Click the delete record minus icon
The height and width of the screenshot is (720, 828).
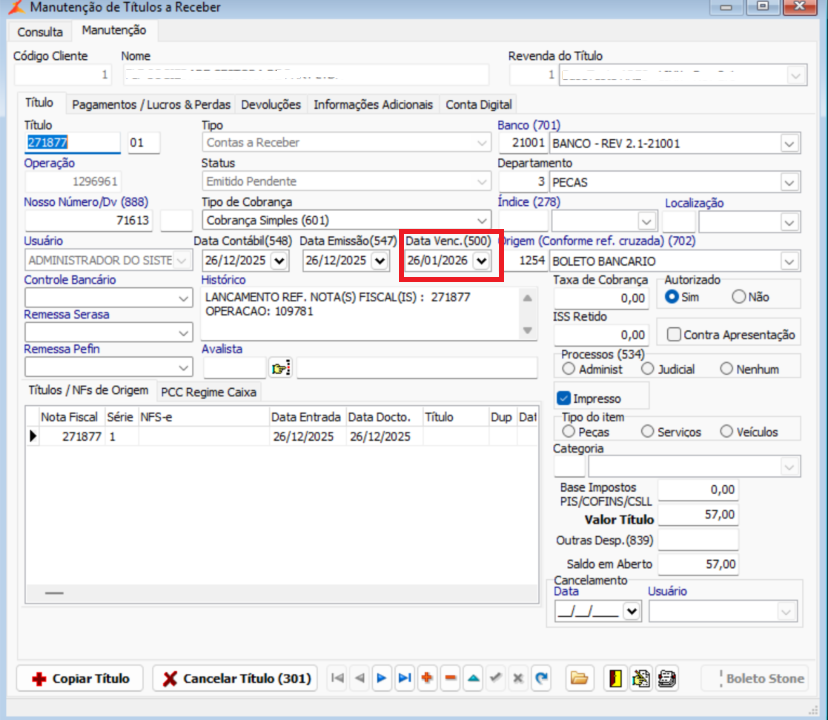450,678
